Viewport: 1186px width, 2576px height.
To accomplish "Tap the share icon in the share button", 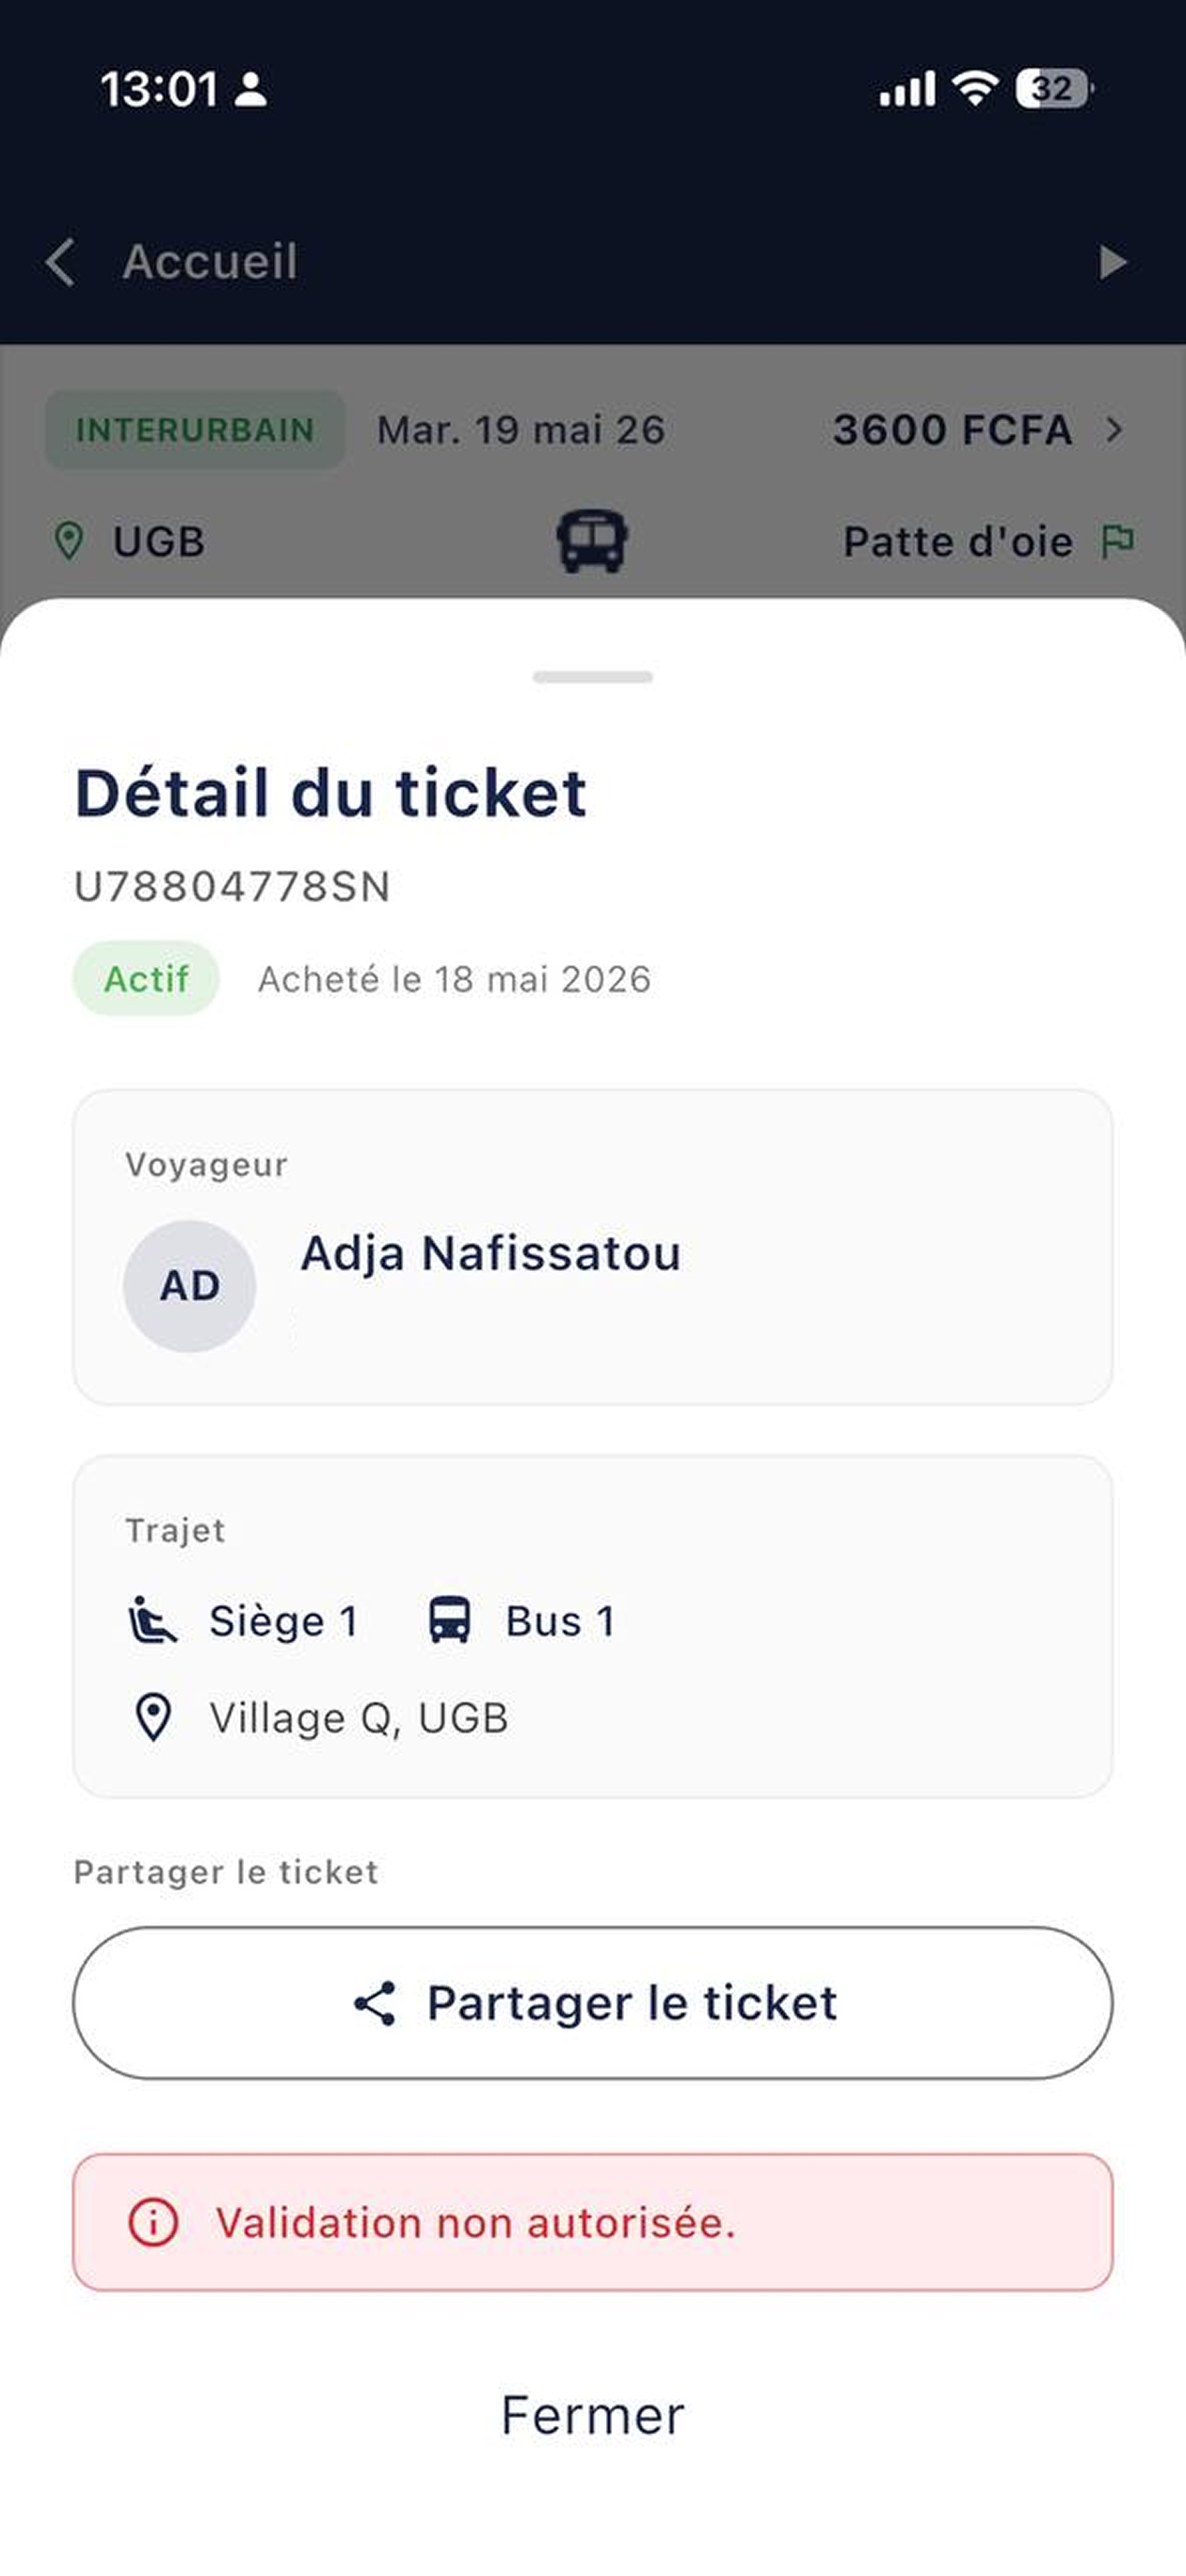I will coord(375,2003).
